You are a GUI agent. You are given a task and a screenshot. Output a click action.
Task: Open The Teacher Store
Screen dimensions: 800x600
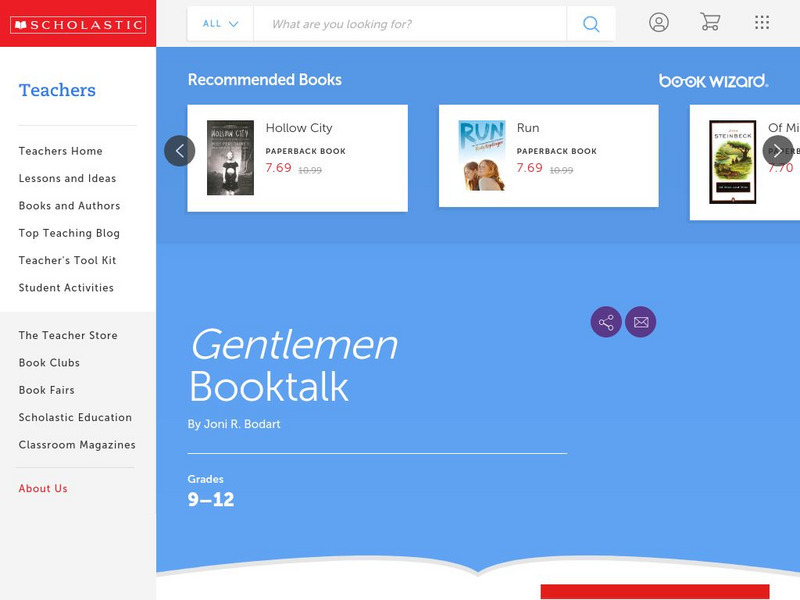tap(67, 335)
